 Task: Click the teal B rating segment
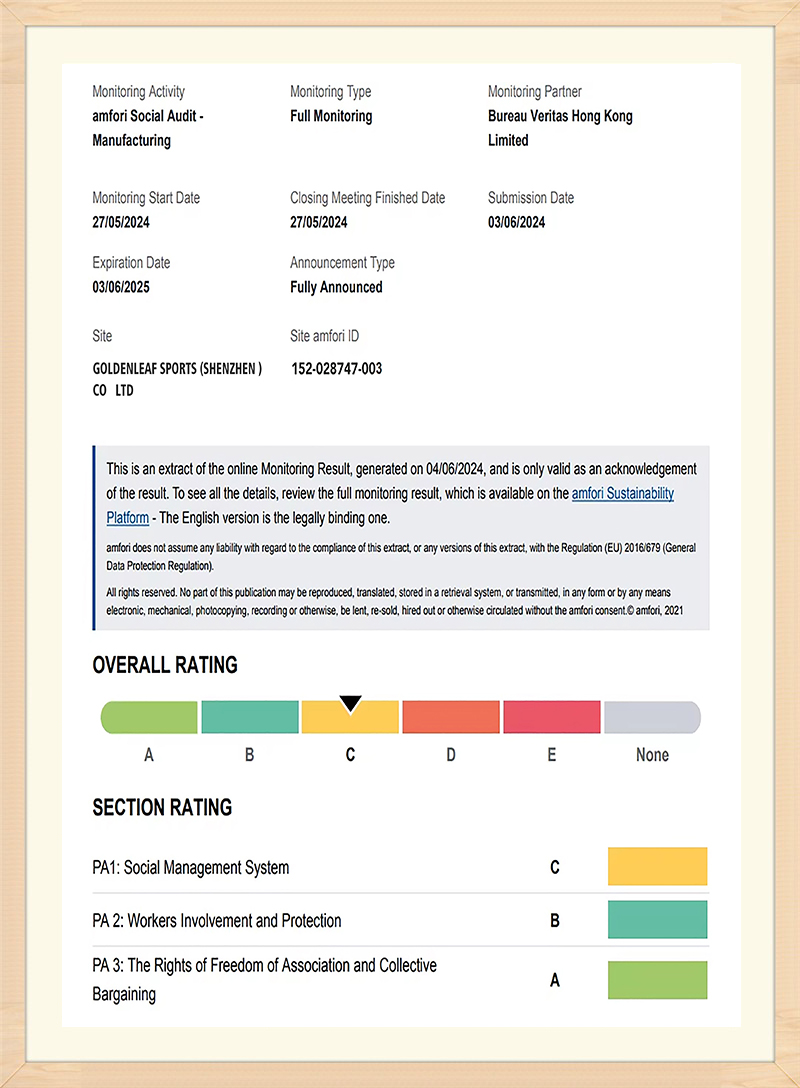tap(250, 717)
